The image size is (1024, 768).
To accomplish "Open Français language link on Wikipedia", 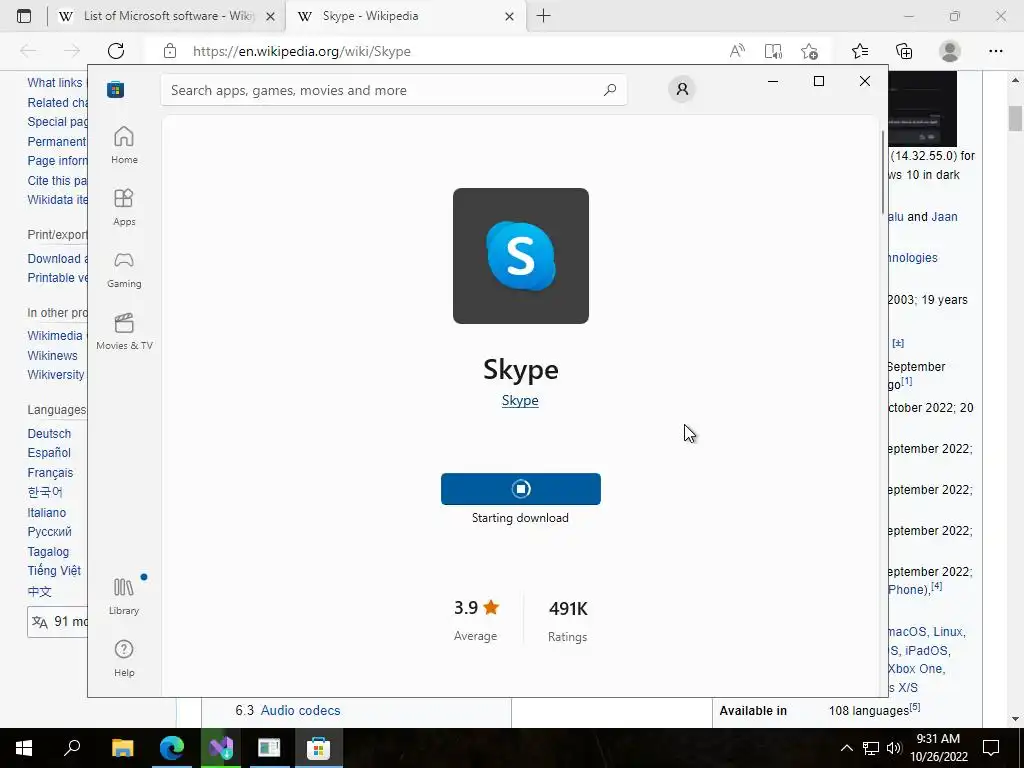I will [x=50, y=472].
